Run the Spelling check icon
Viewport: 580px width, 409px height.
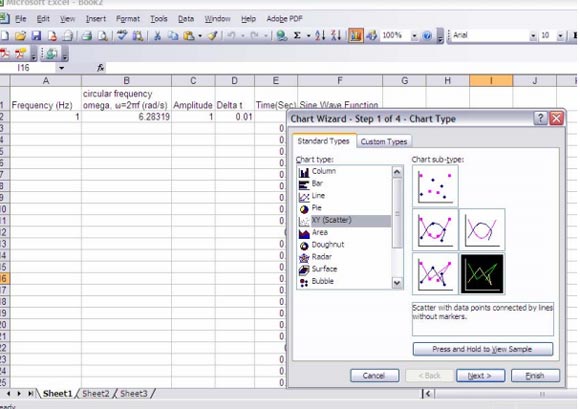pyautogui.click(x=122, y=36)
